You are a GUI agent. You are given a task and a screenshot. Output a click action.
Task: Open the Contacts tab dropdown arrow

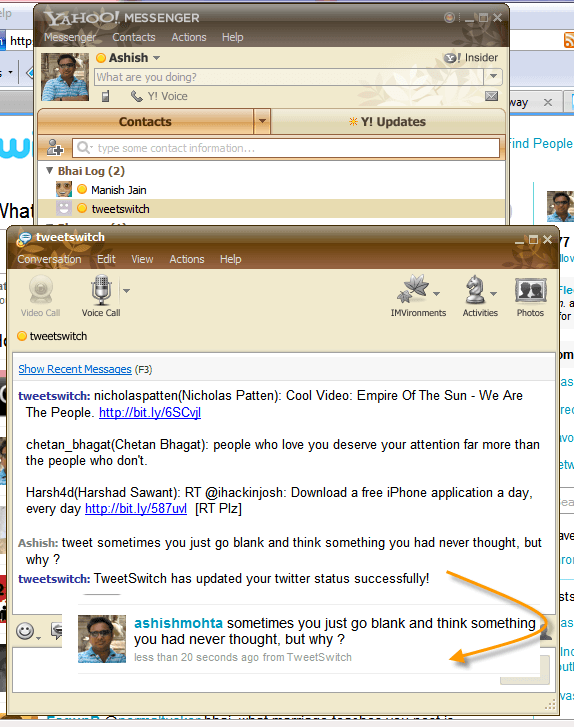(262, 121)
